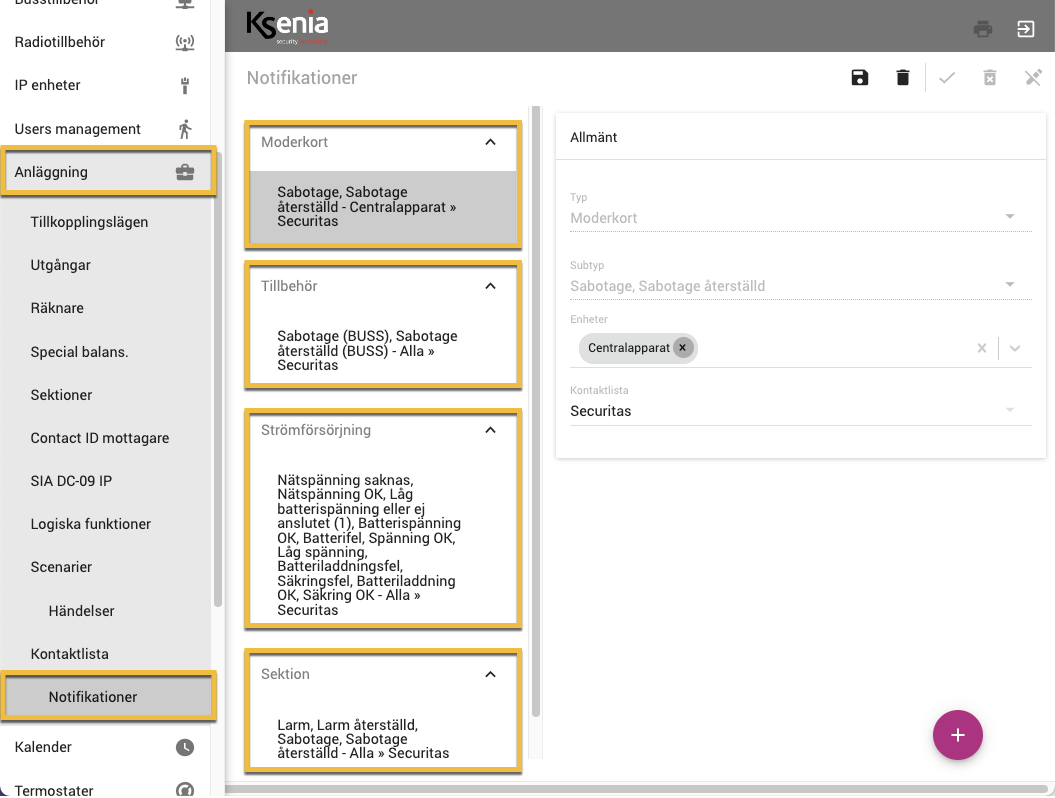Remove the Centralapparat chip with x
This screenshot has height=798, width=1055.
pos(682,348)
